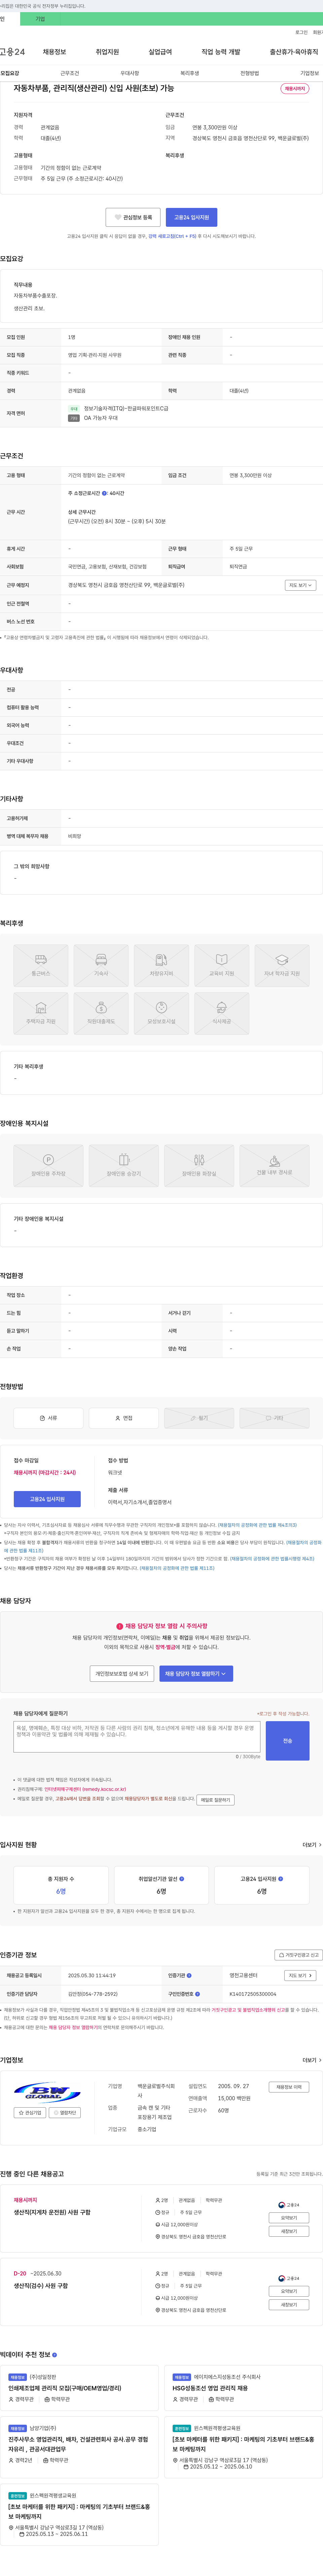Screen dimensions: 323x2576
Task: Click 요약보기 for the 생산직(검수) posting
Action: point(289,2291)
